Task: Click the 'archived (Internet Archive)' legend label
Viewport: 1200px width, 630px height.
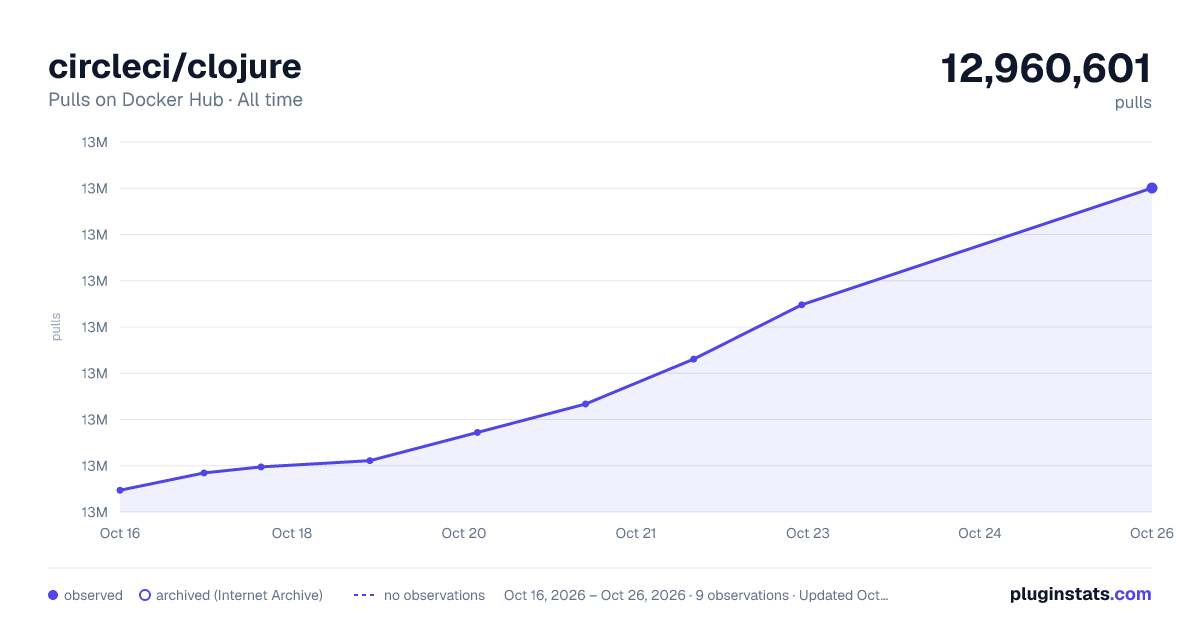Action: coord(239,595)
